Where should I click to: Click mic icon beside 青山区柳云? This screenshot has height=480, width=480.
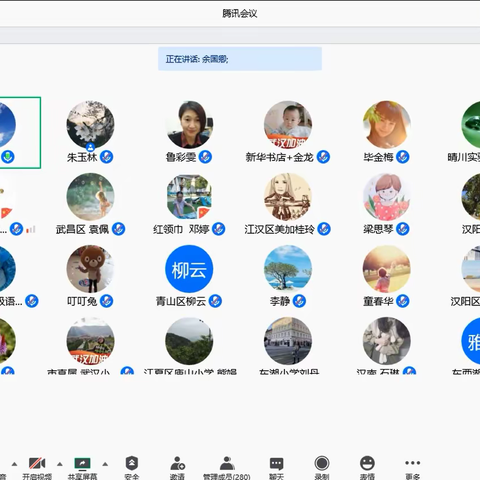pos(215,301)
